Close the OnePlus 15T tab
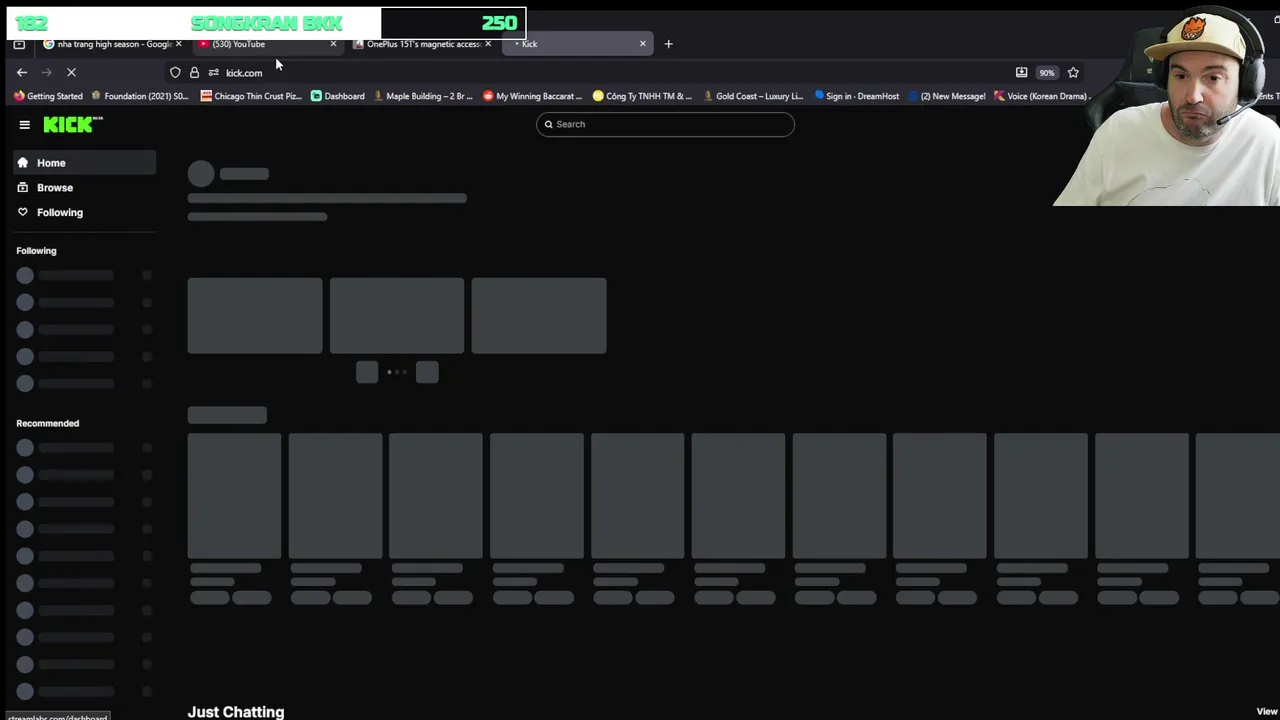 [488, 44]
